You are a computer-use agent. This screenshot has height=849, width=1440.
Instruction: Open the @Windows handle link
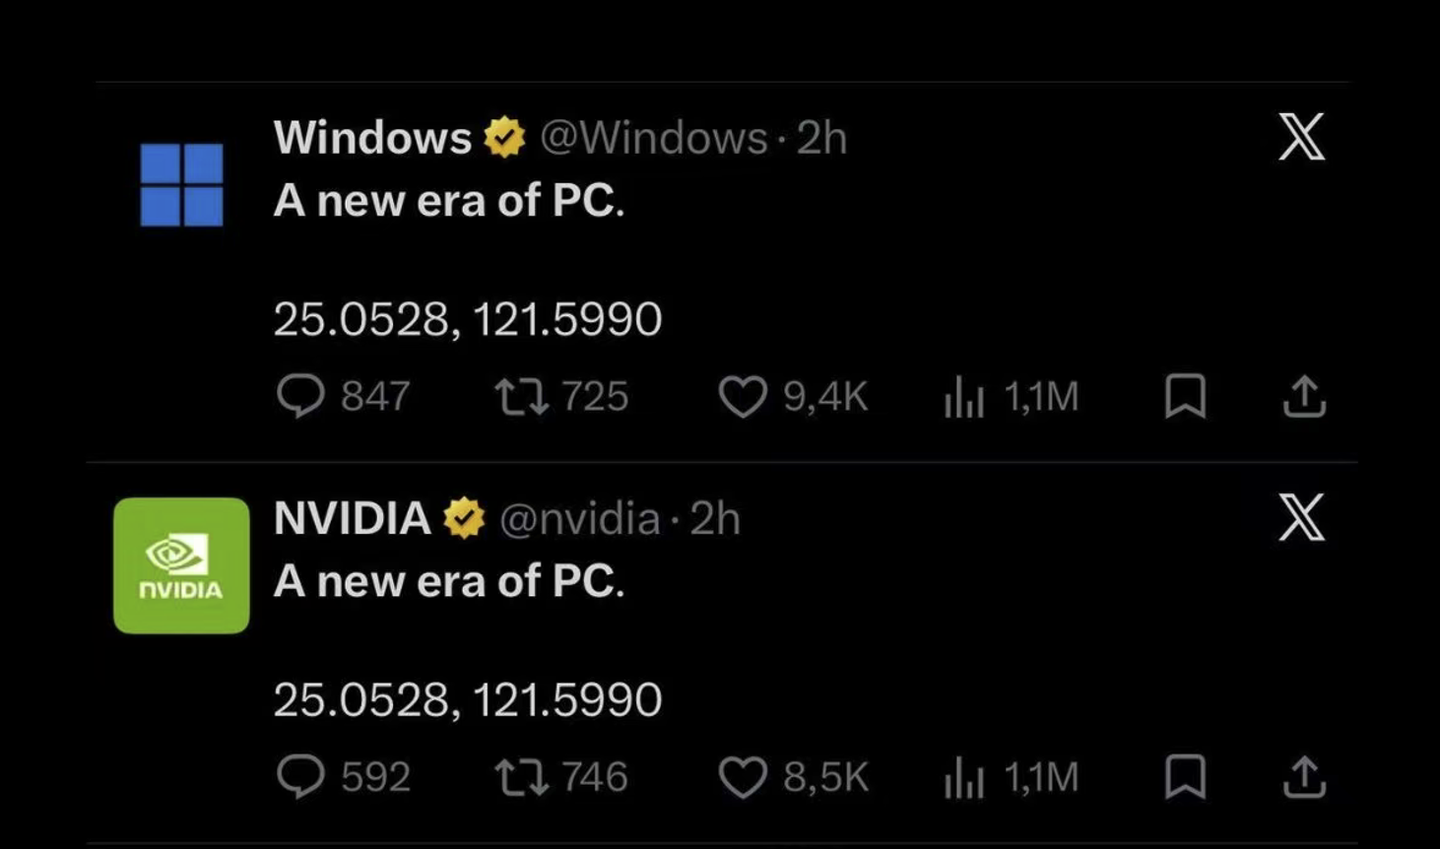click(654, 138)
